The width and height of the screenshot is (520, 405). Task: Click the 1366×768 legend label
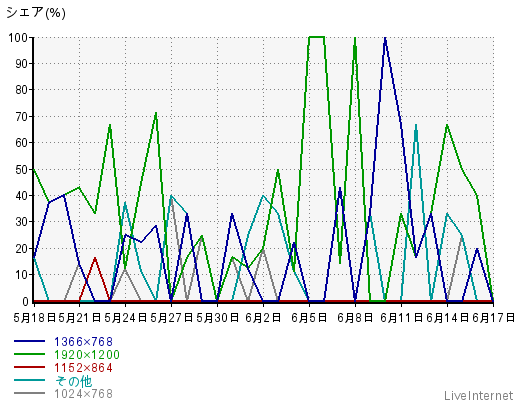pos(83,342)
